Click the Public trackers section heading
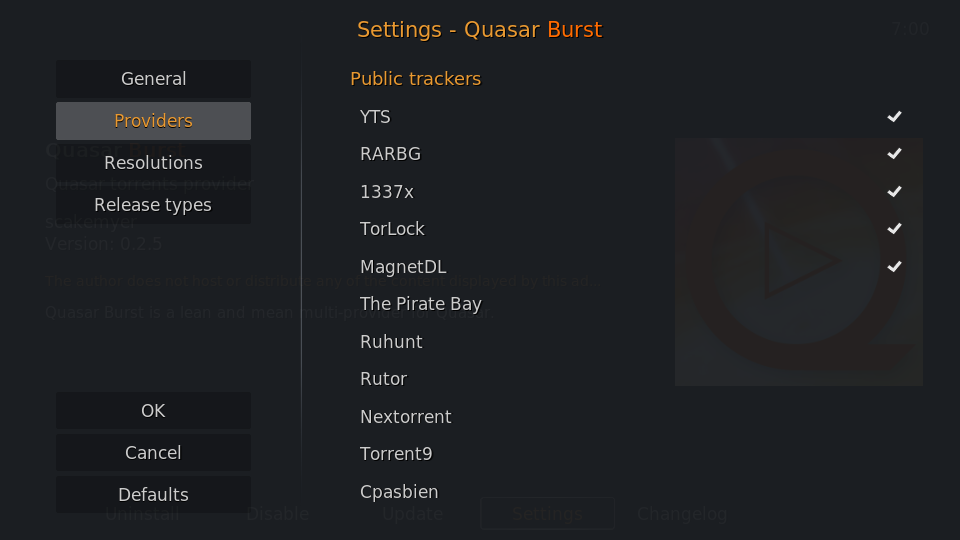This screenshot has height=540, width=960. pos(416,79)
